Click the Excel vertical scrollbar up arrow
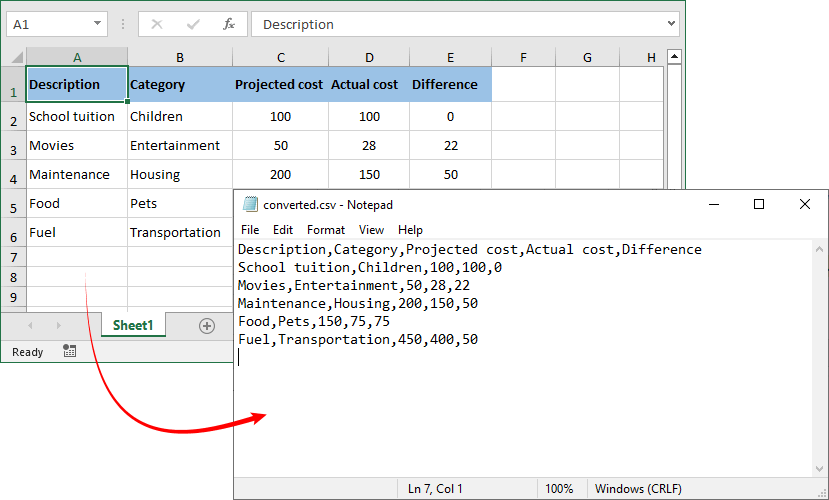Screen dimensions: 829x500 [x=674, y=57]
